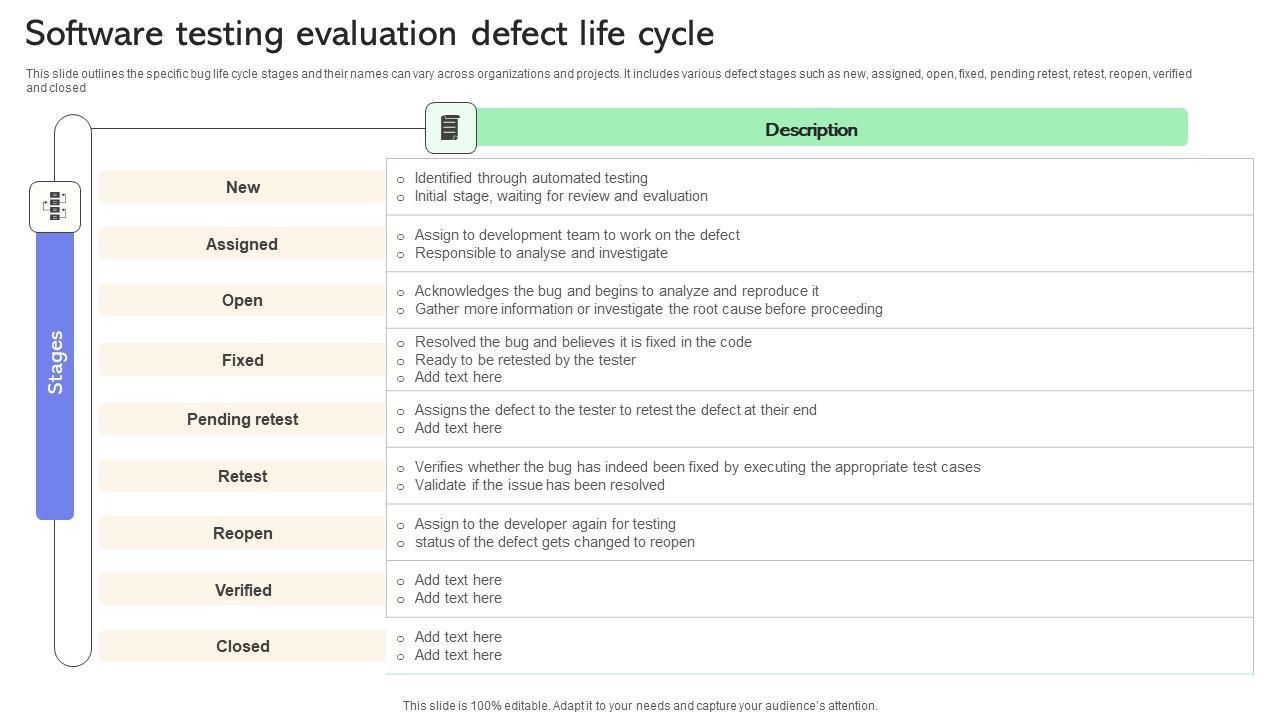Select the Pending retest stage label
Screen dimensions: 1280x720
(x=242, y=419)
